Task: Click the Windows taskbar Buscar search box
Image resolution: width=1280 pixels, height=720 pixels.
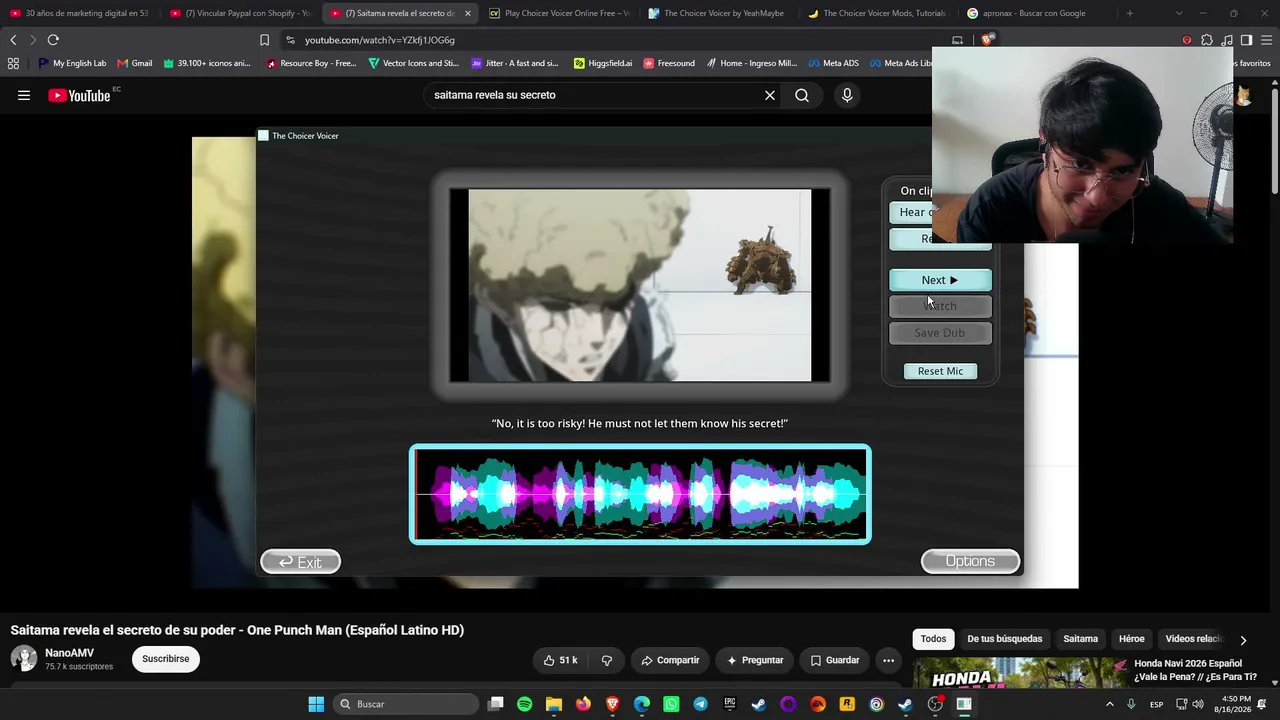Action: pos(405,704)
